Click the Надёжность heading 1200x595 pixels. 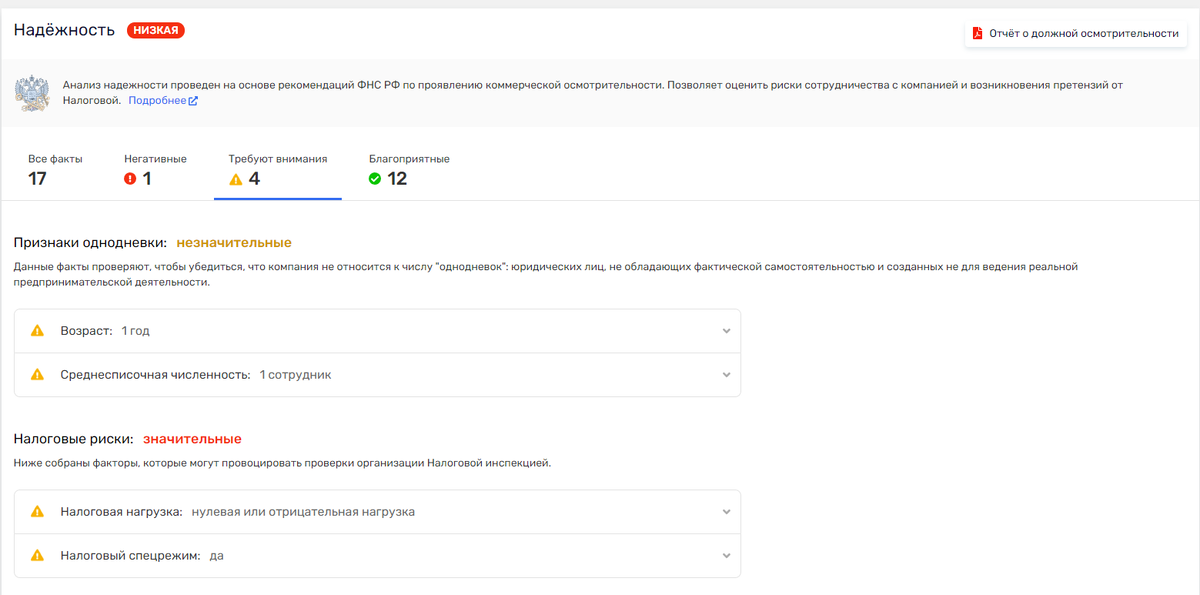click(64, 31)
